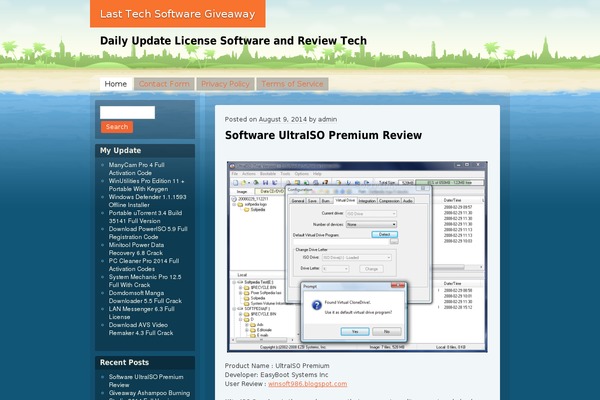Open WinUtilities Pro Edition 11 Portable post
Screen dimensions: 600x400
pos(147,185)
